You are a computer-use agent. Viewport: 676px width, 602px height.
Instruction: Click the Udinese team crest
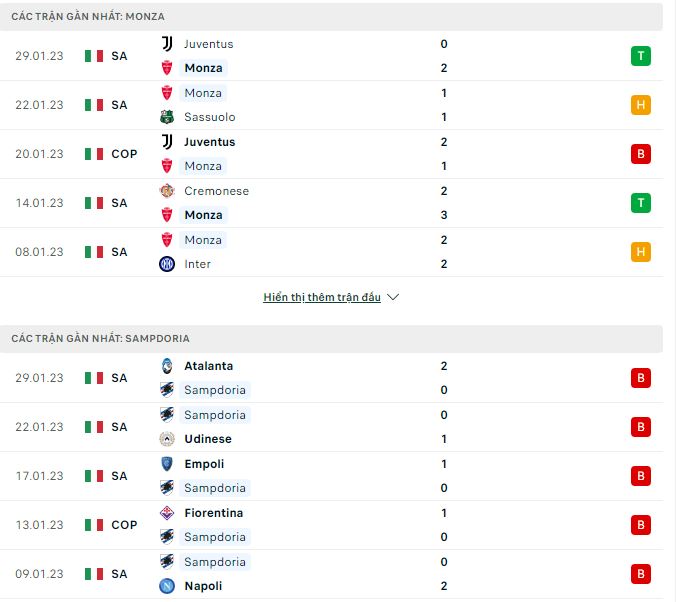click(x=167, y=439)
